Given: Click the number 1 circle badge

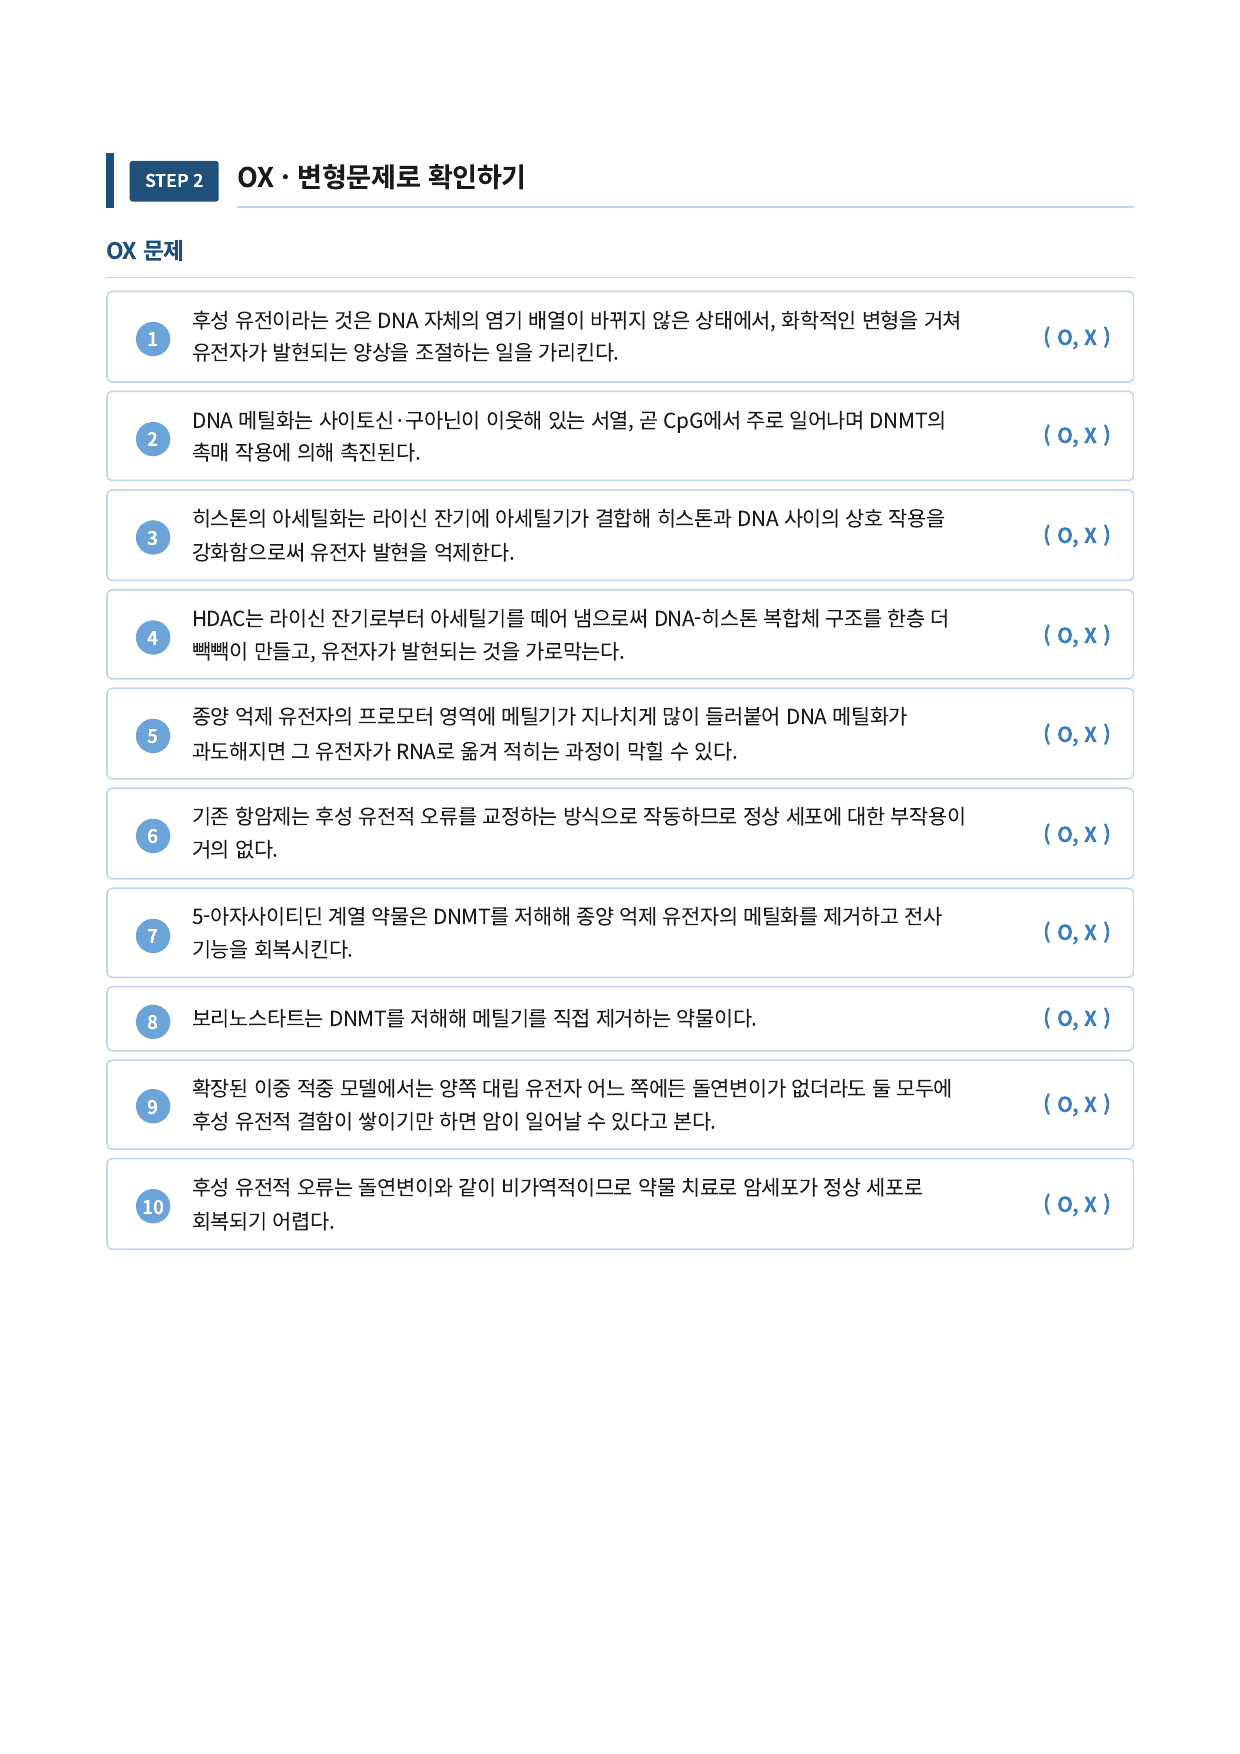Looking at the screenshot, I should click(x=152, y=339).
